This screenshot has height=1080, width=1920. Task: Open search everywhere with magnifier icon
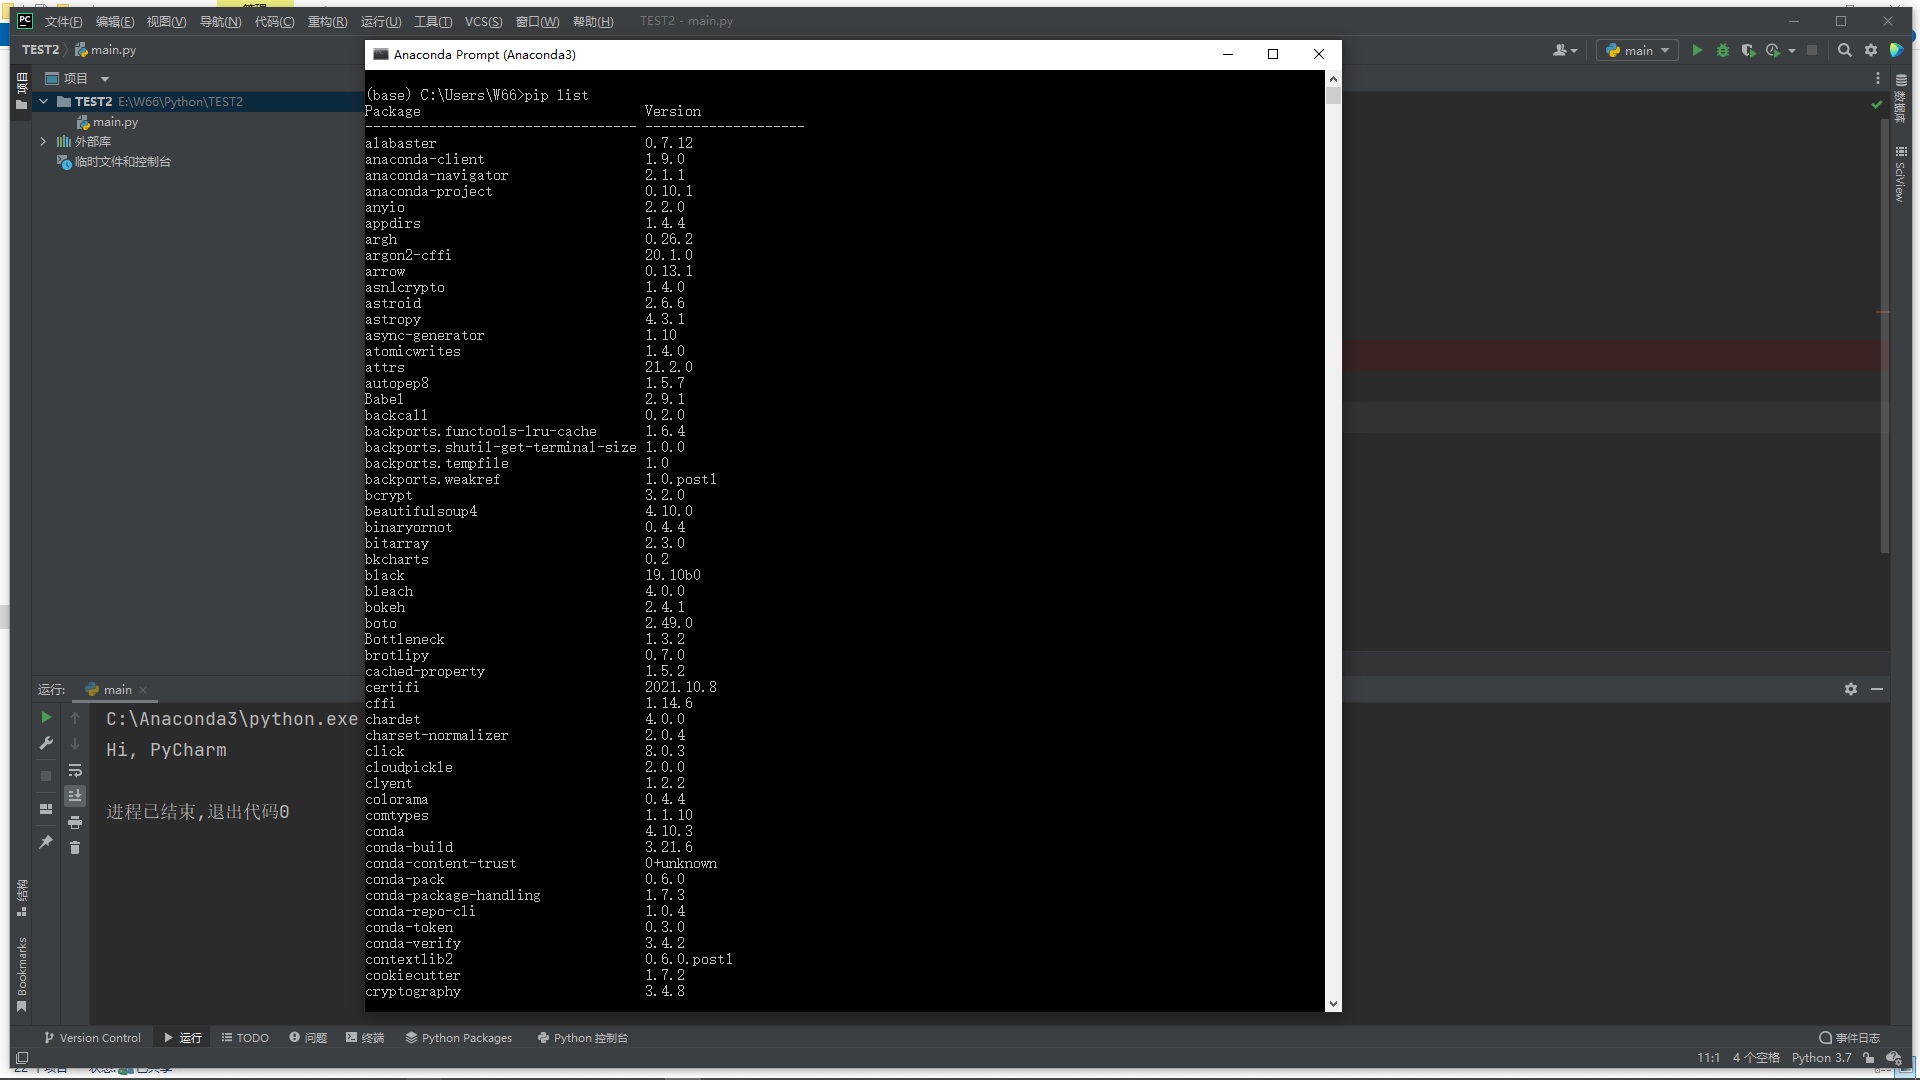[1844, 50]
